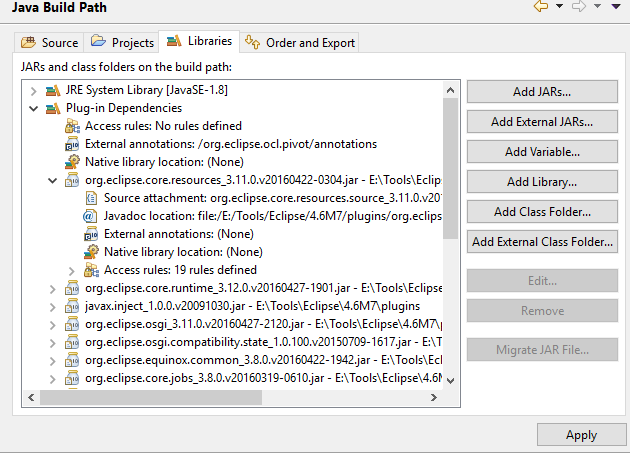Image resolution: width=630 pixels, height=453 pixels.
Task: Click the JRE System Library icon
Action: click(53, 90)
